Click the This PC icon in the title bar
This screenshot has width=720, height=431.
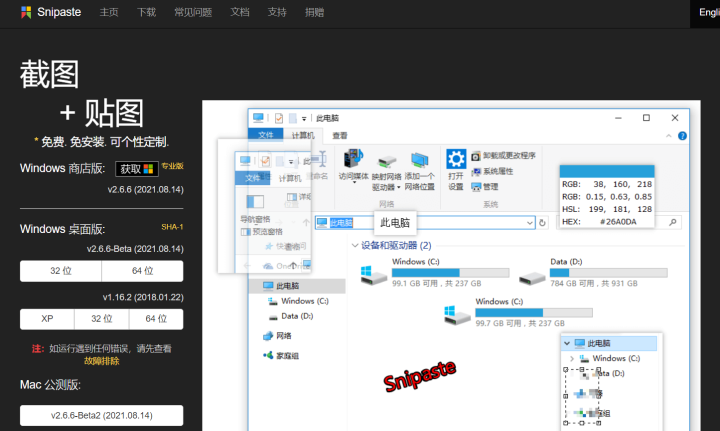point(258,118)
